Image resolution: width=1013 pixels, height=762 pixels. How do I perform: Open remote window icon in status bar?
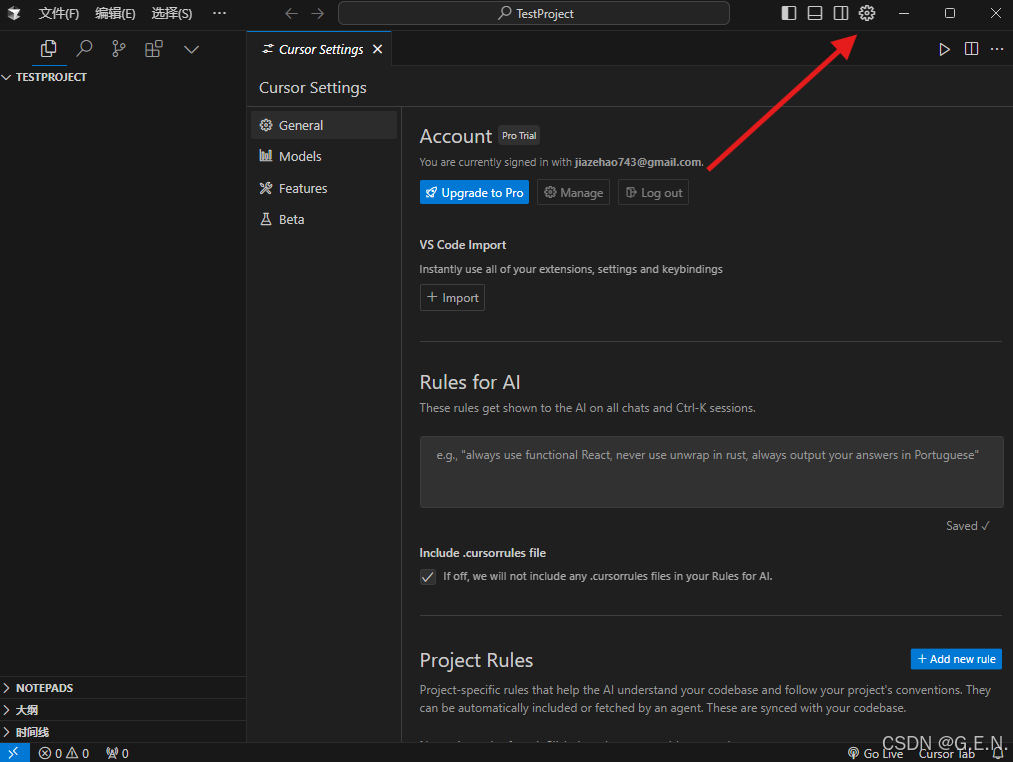(x=14, y=753)
